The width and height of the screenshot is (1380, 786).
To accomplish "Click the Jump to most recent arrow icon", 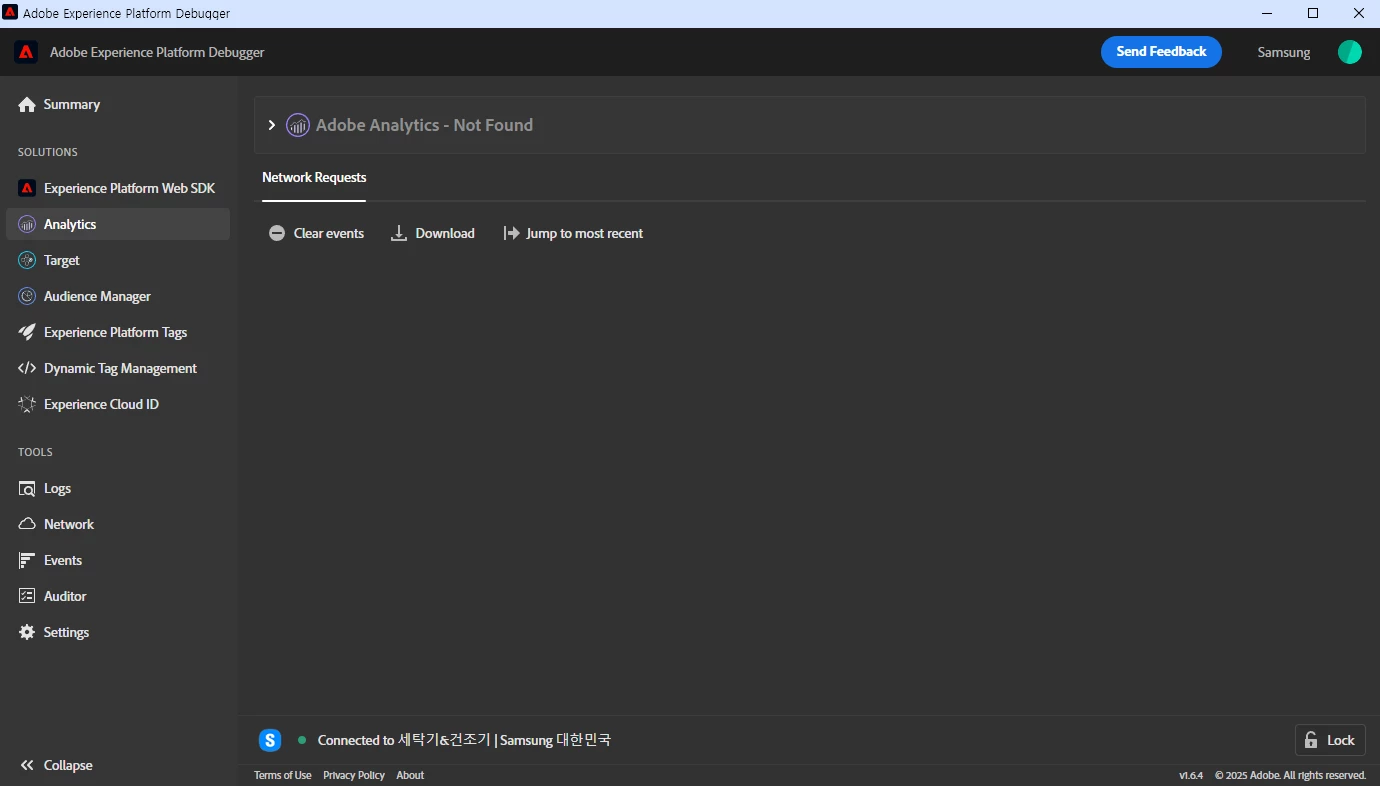I will 512,233.
